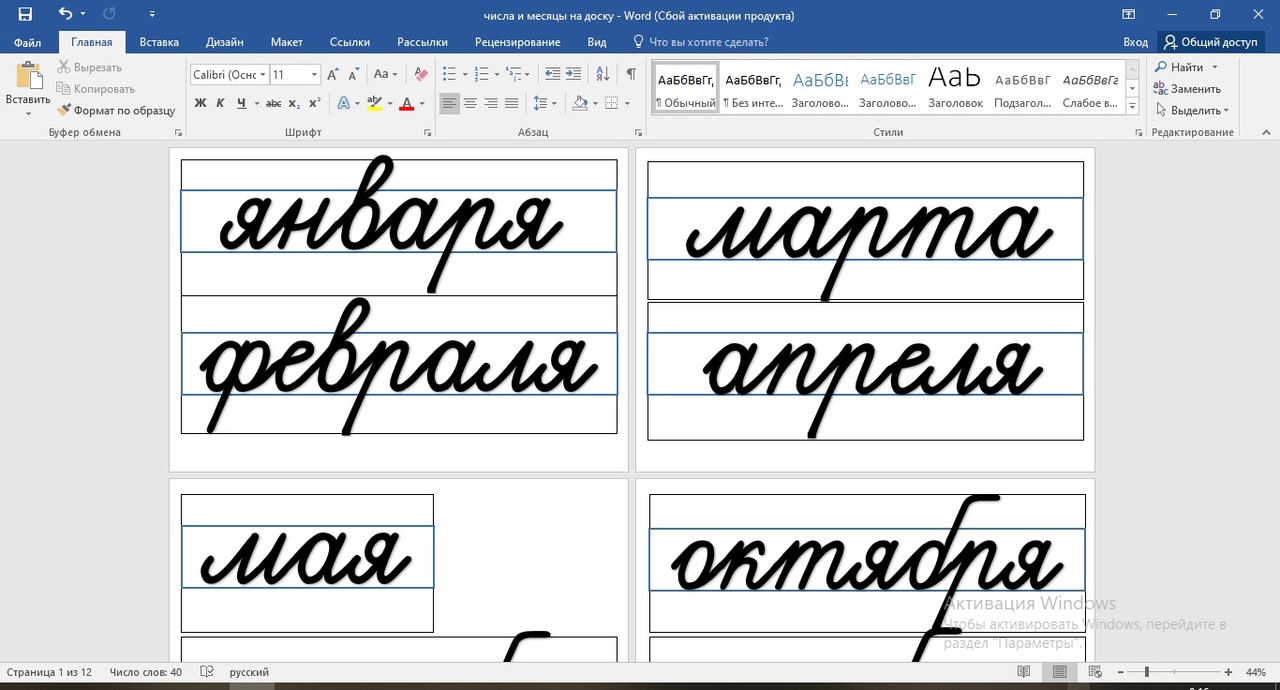Click the Format Painter (Формат по образцу)
1280x690 pixels.
pyautogui.click(x=116, y=110)
